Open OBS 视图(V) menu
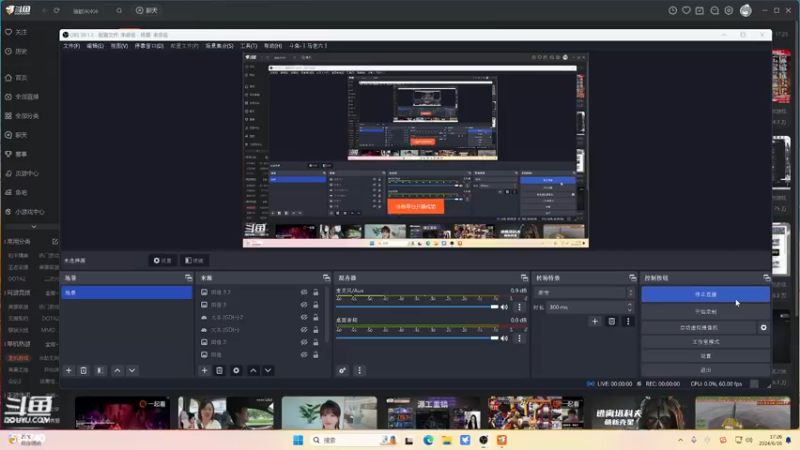 [x=119, y=46]
